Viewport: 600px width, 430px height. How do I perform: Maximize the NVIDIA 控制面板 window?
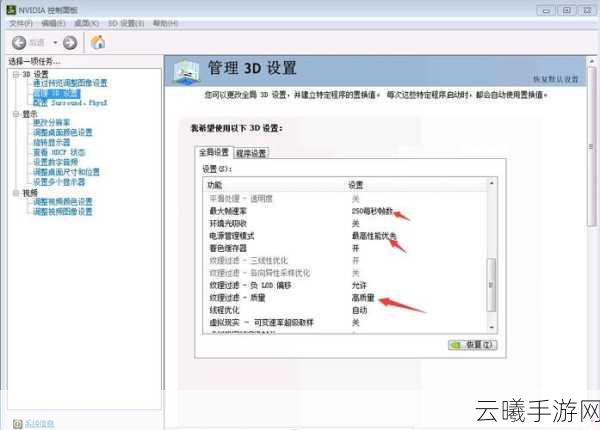[567, 10]
